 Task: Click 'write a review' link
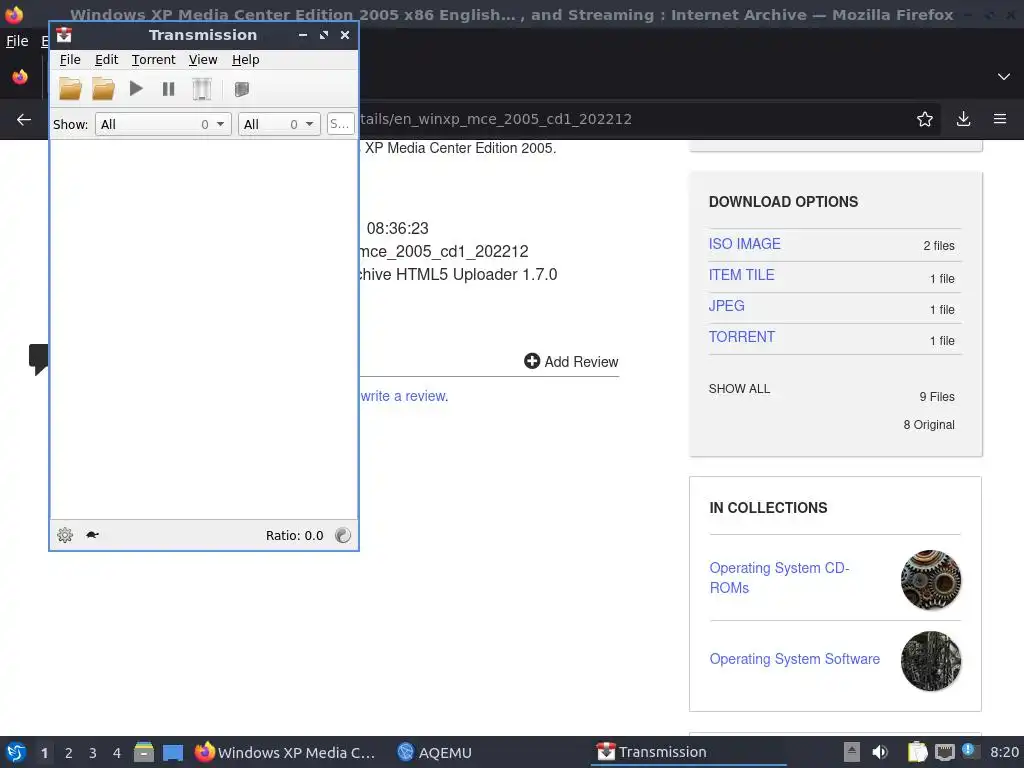pos(404,396)
